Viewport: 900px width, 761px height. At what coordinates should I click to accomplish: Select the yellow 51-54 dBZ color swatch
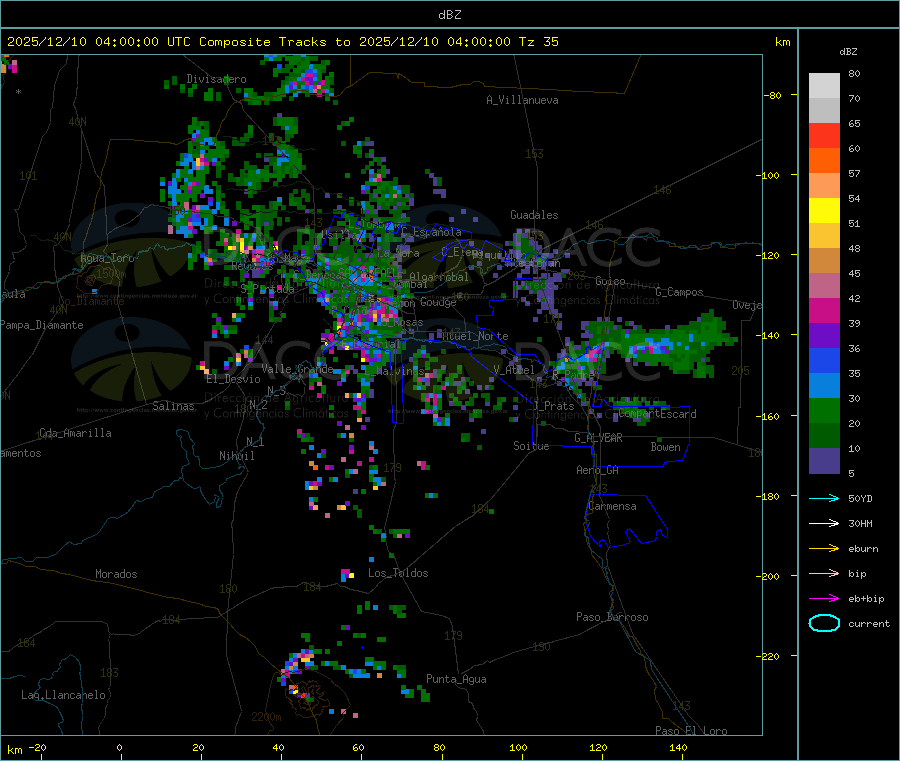click(x=824, y=211)
